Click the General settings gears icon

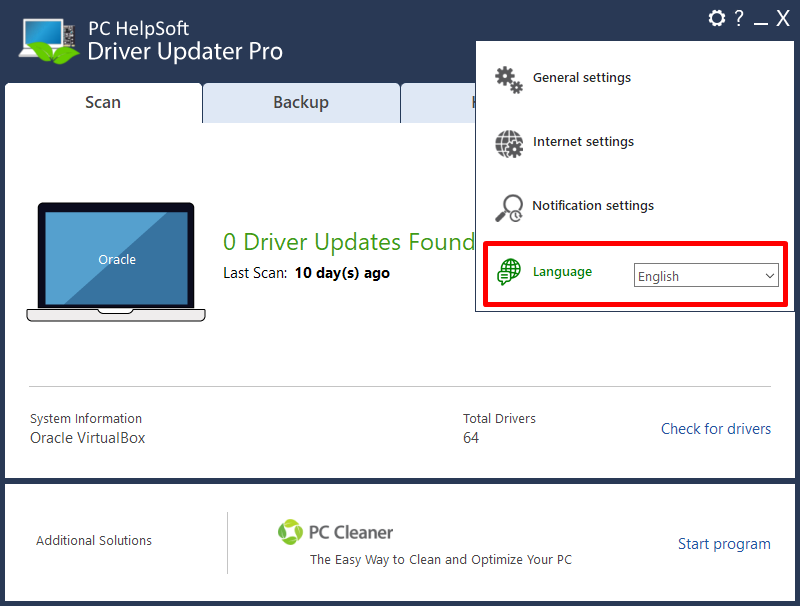click(509, 80)
